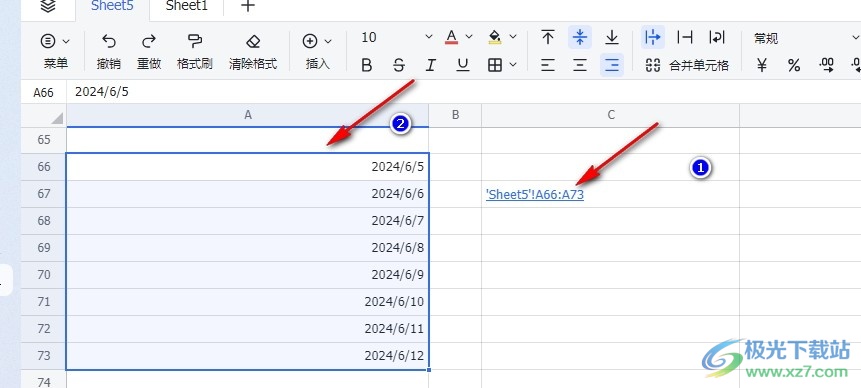Open the sheet layers icon left of tabs

(x=48, y=6)
